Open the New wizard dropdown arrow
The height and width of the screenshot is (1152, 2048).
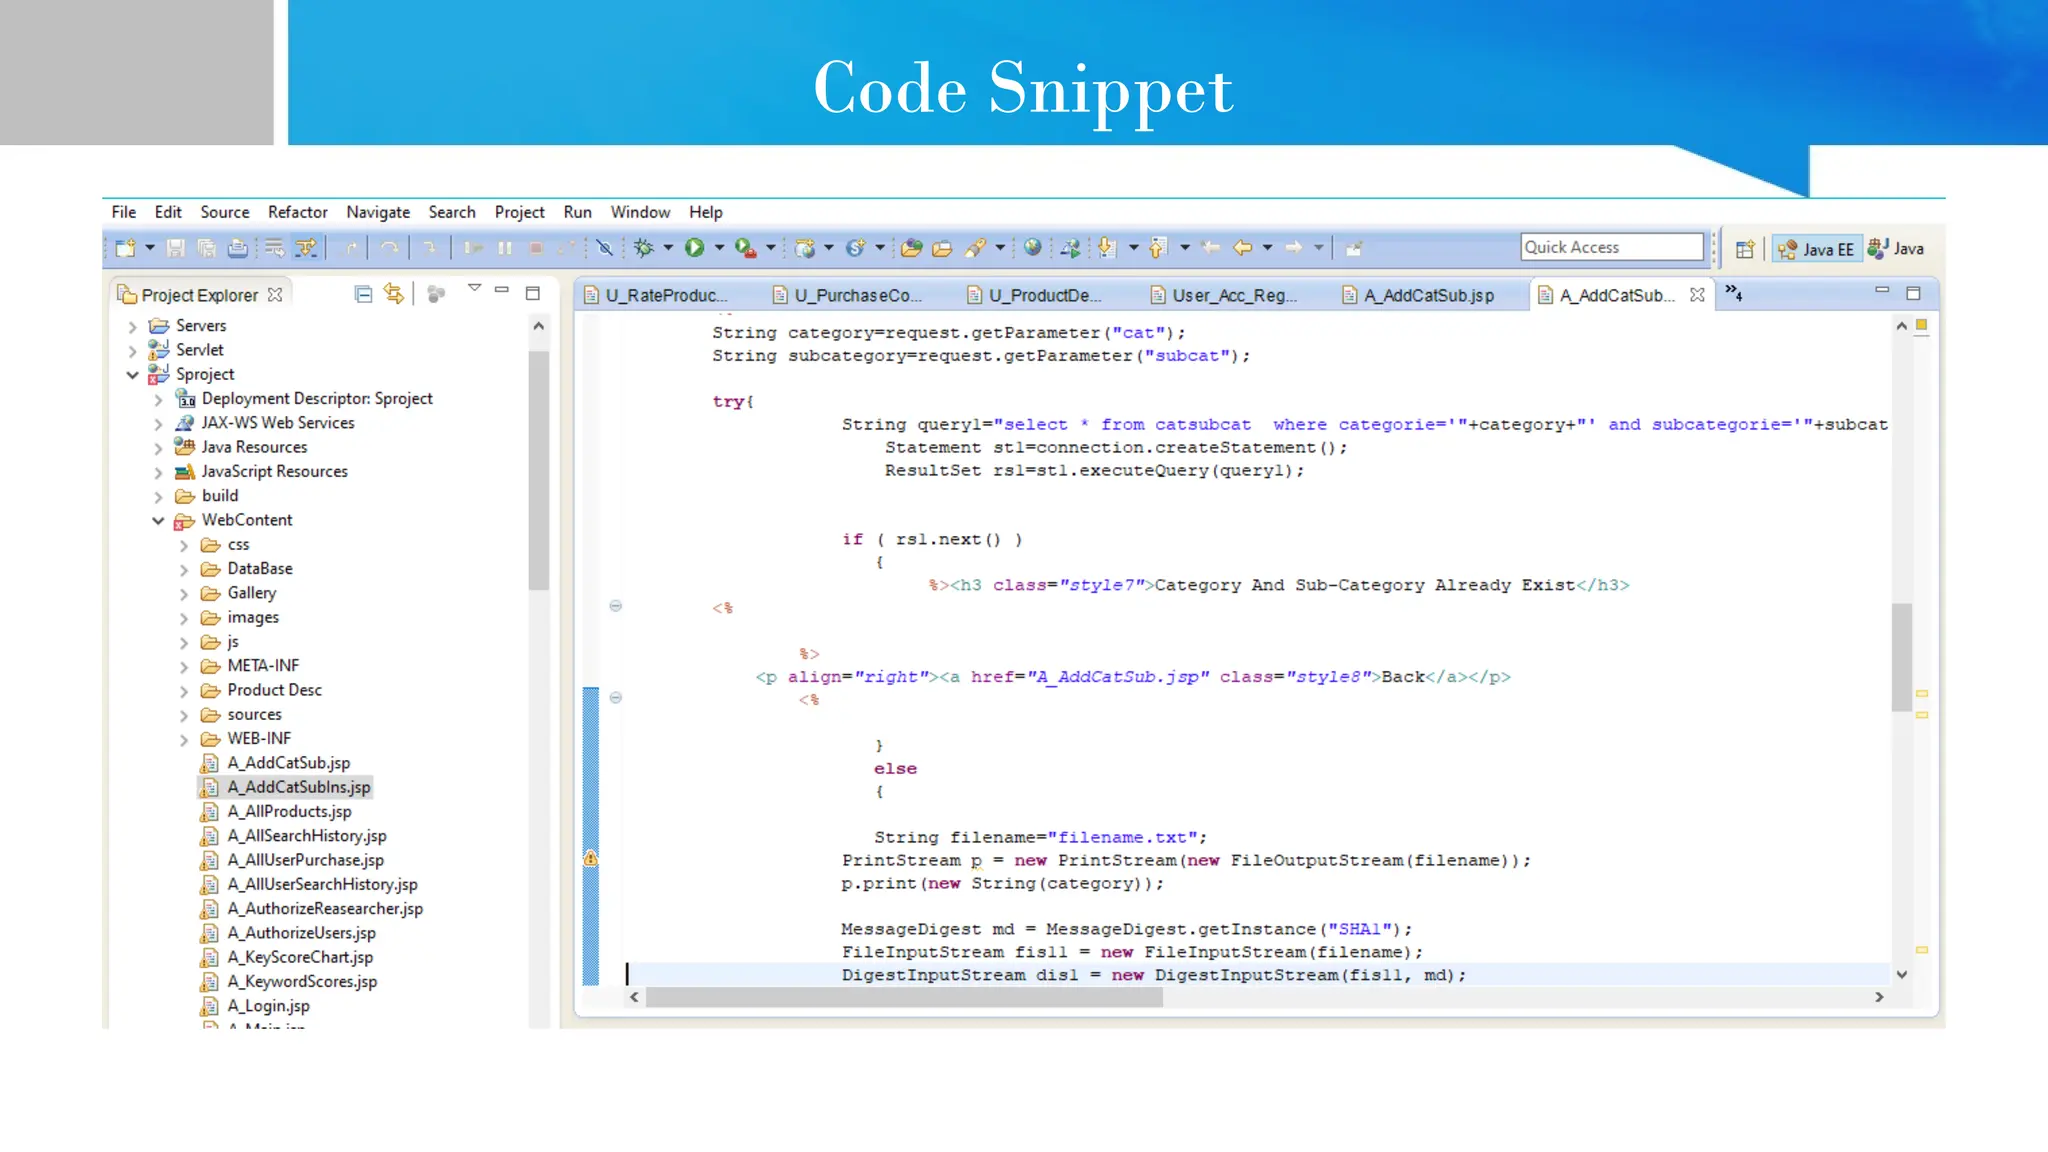[150, 248]
